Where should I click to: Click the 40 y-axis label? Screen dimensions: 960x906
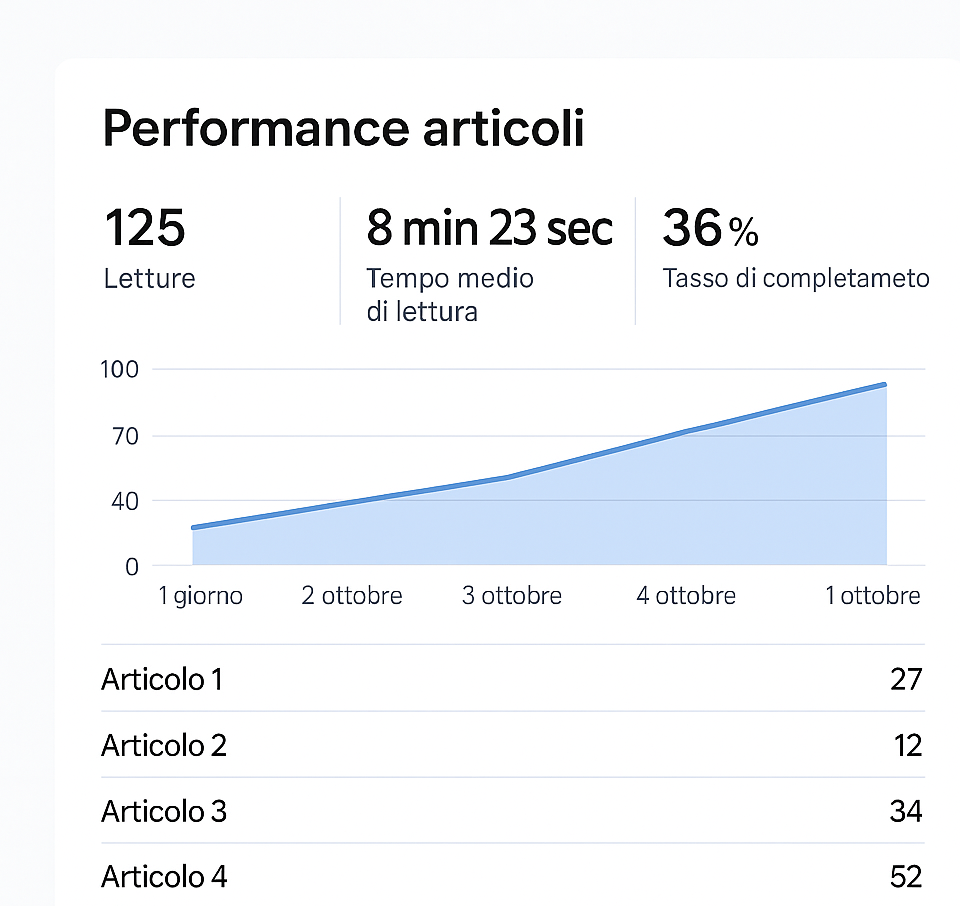click(124, 500)
